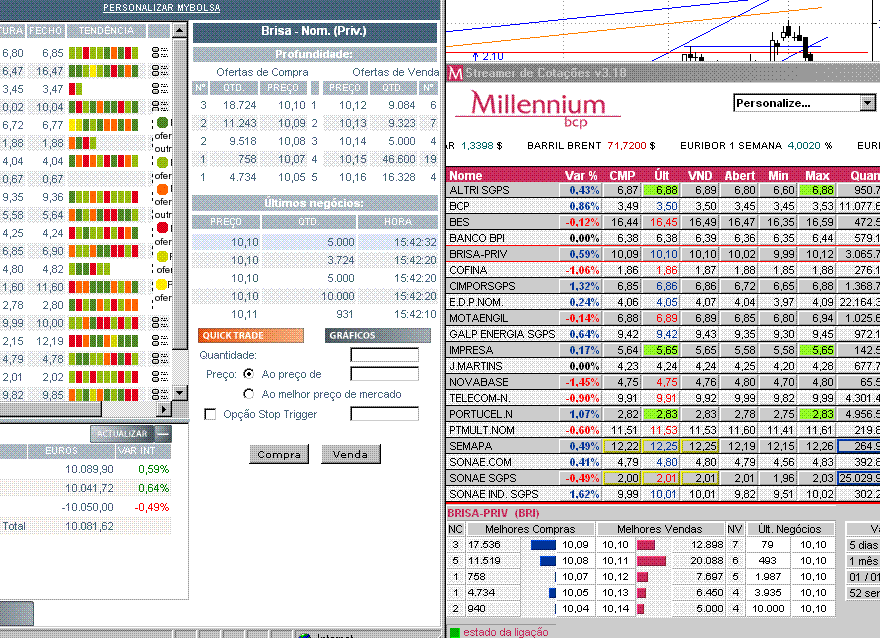
Task: Click the vertical scrollbar thumb of stock list
Action: (180, 194)
